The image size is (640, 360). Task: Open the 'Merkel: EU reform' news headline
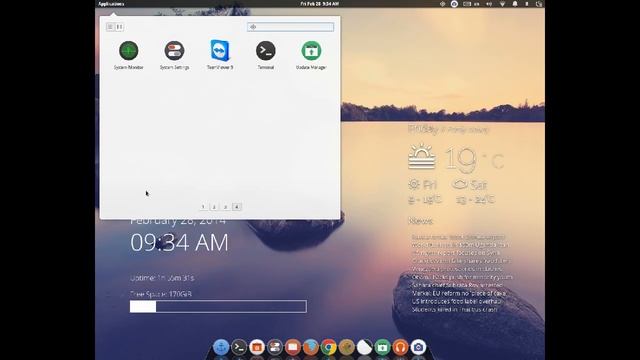[x=458, y=293]
